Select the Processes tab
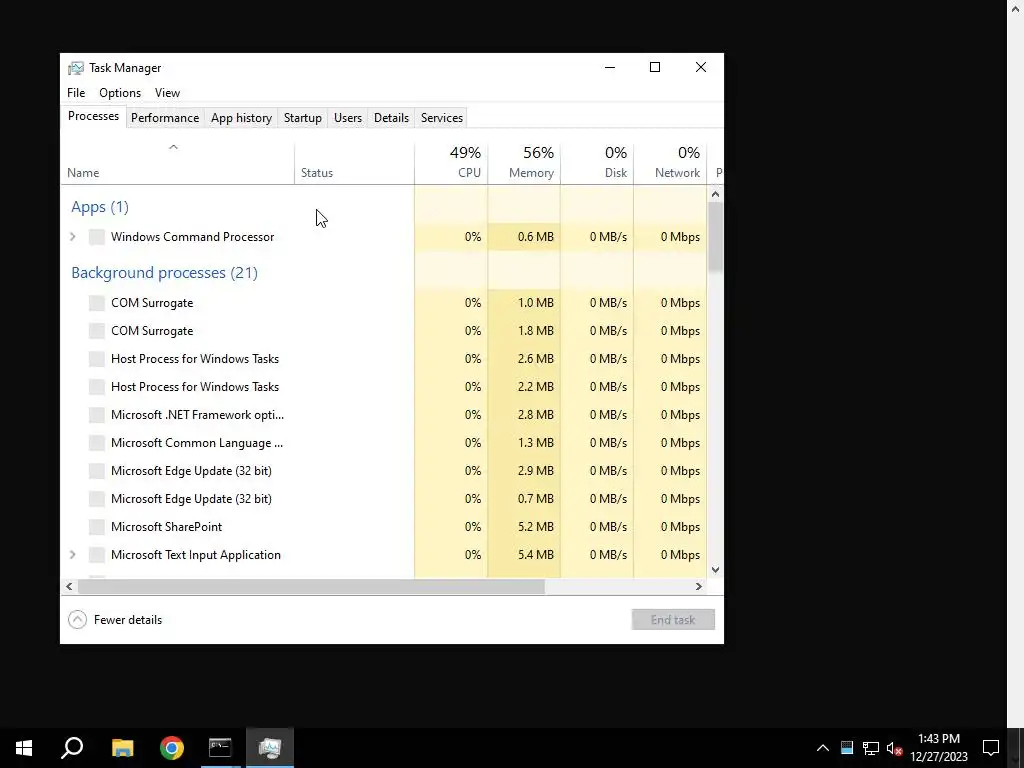The width and height of the screenshot is (1024, 768). [93, 116]
